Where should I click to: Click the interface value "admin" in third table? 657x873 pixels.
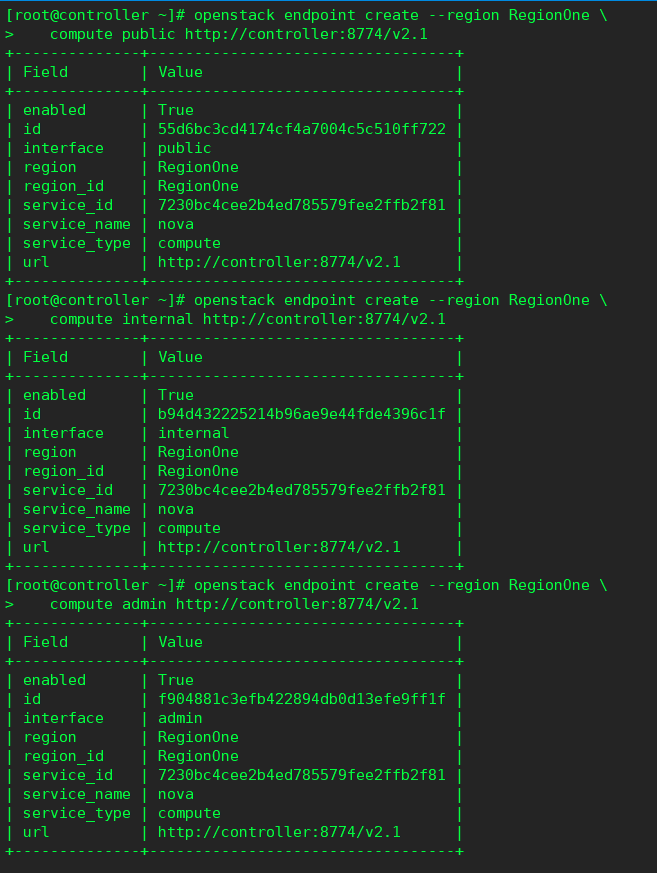(x=180, y=718)
